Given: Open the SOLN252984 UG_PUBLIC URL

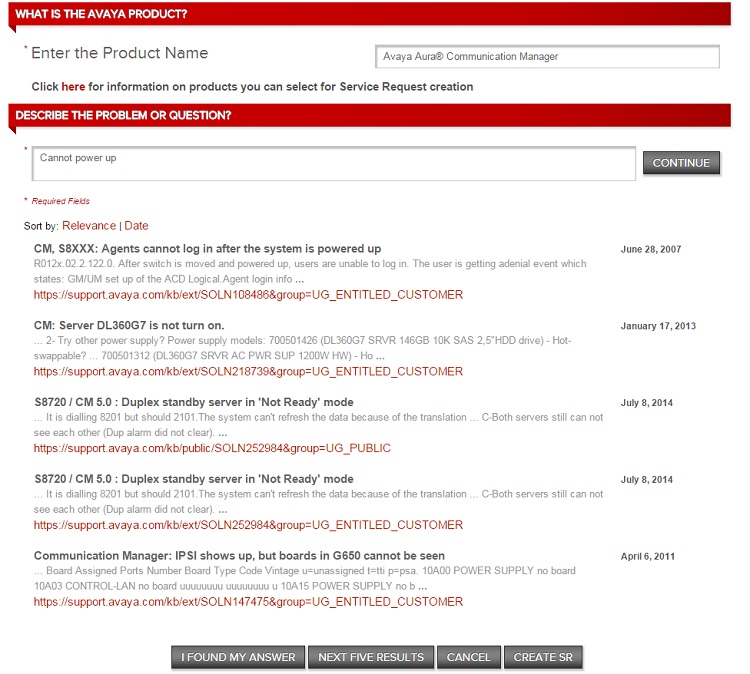Looking at the screenshot, I should point(212,448).
